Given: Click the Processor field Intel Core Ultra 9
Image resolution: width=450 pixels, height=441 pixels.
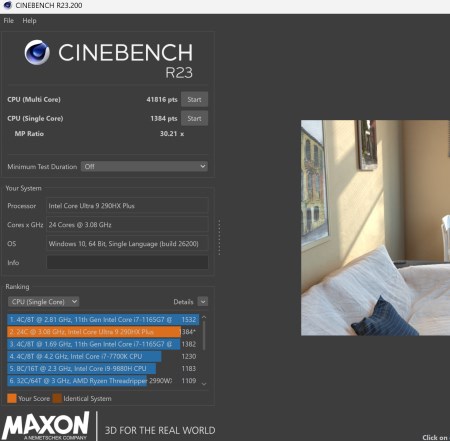Looking at the screenshot, I should pos(127,206).
